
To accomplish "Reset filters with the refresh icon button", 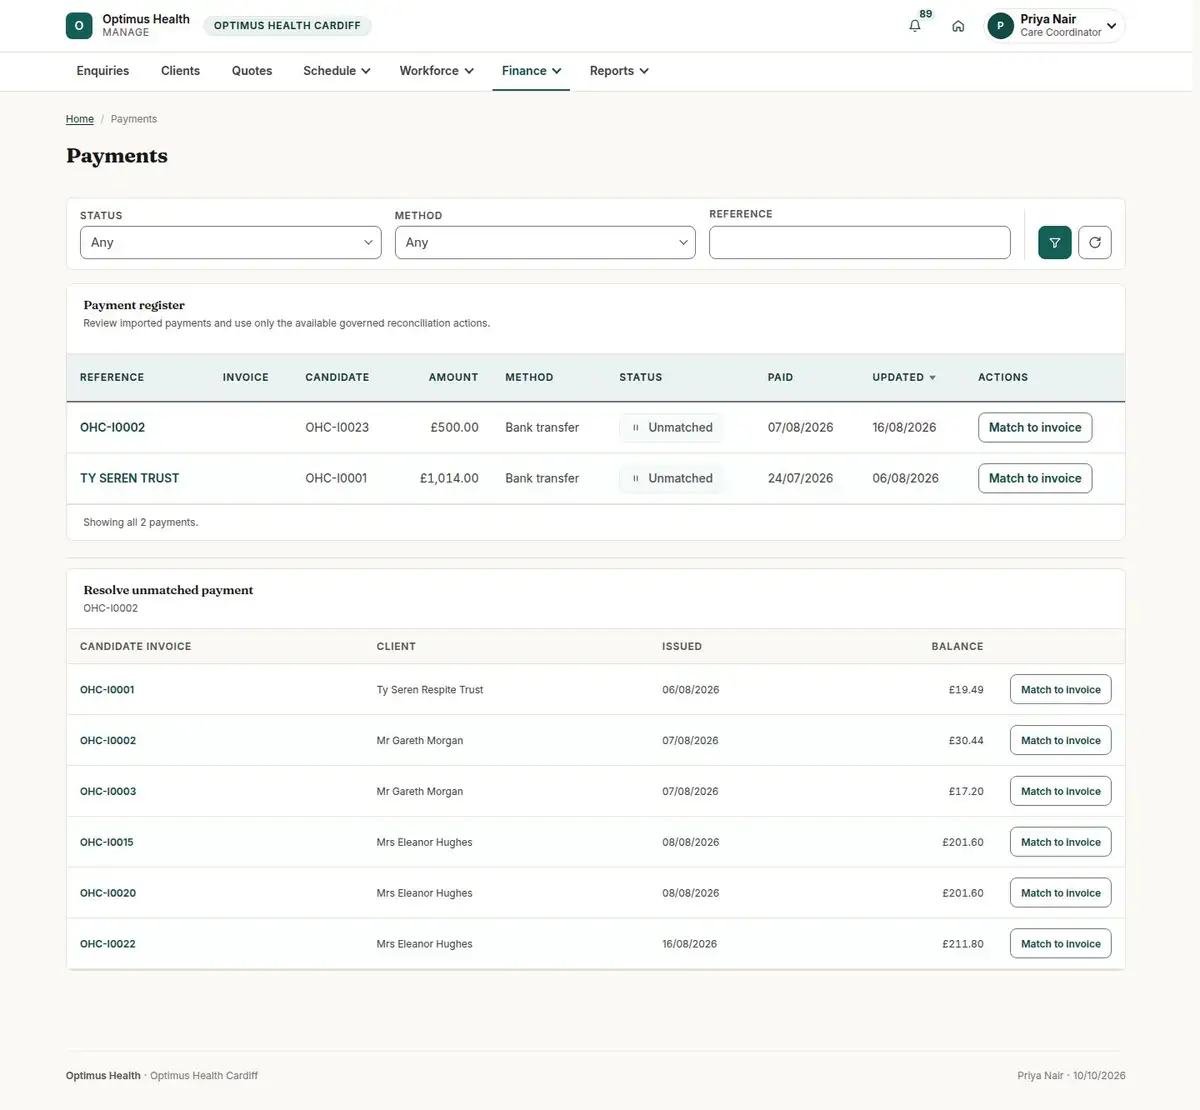I will [x=1095, y=243].
